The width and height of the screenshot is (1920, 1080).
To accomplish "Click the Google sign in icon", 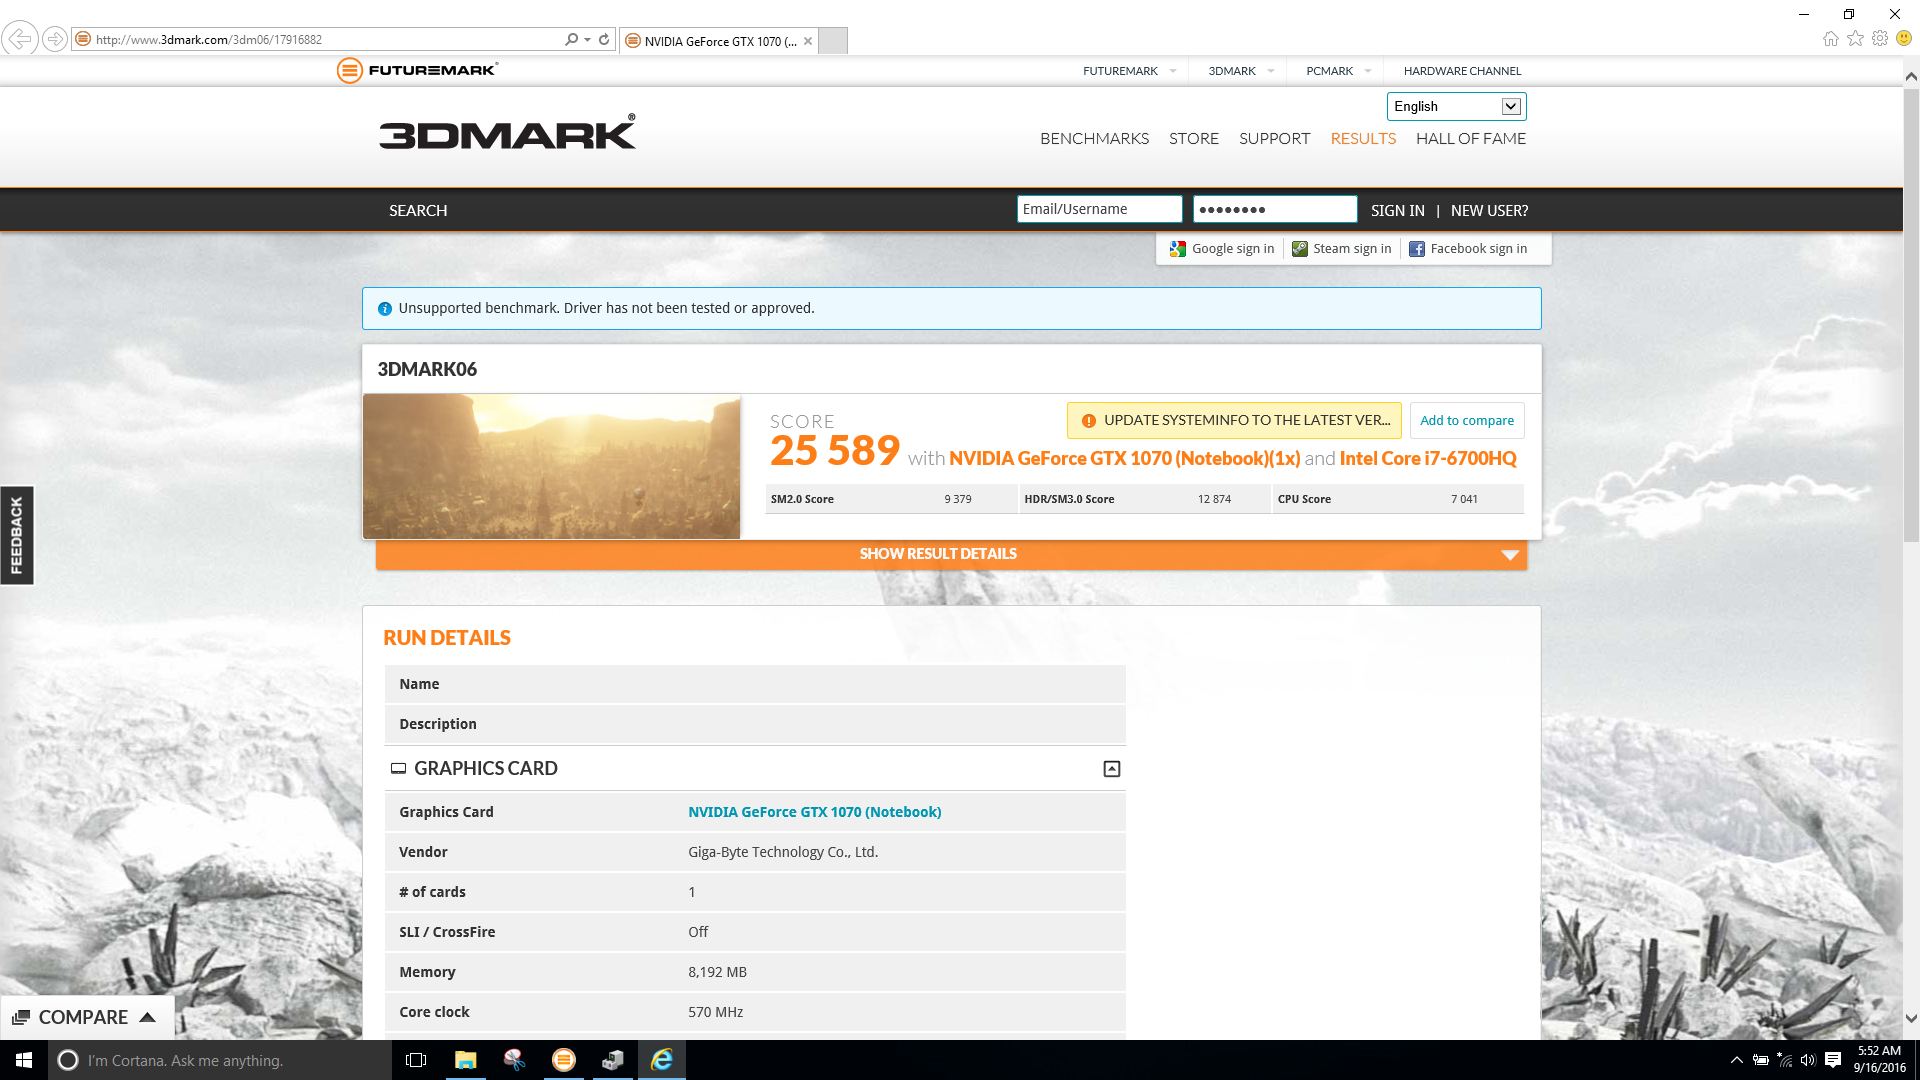I will pos(1178,249).
